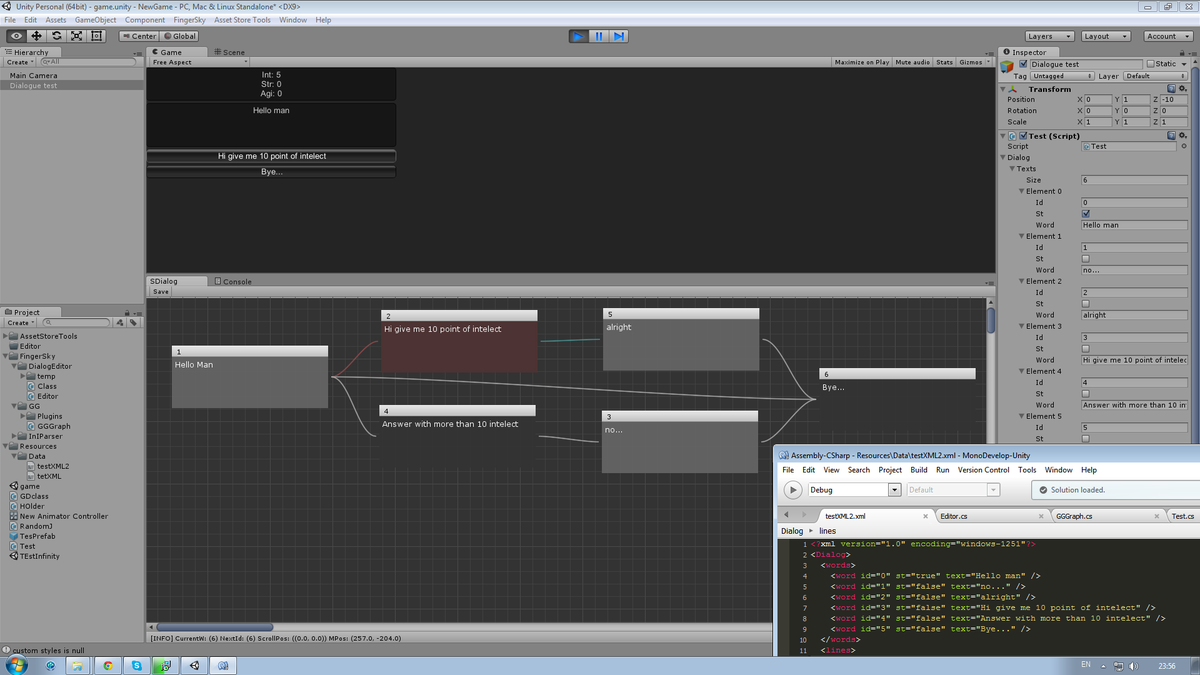This screenshot has width=1200, height=675.
Task: Stop play mode with the Play button
Action: (578, 36)
